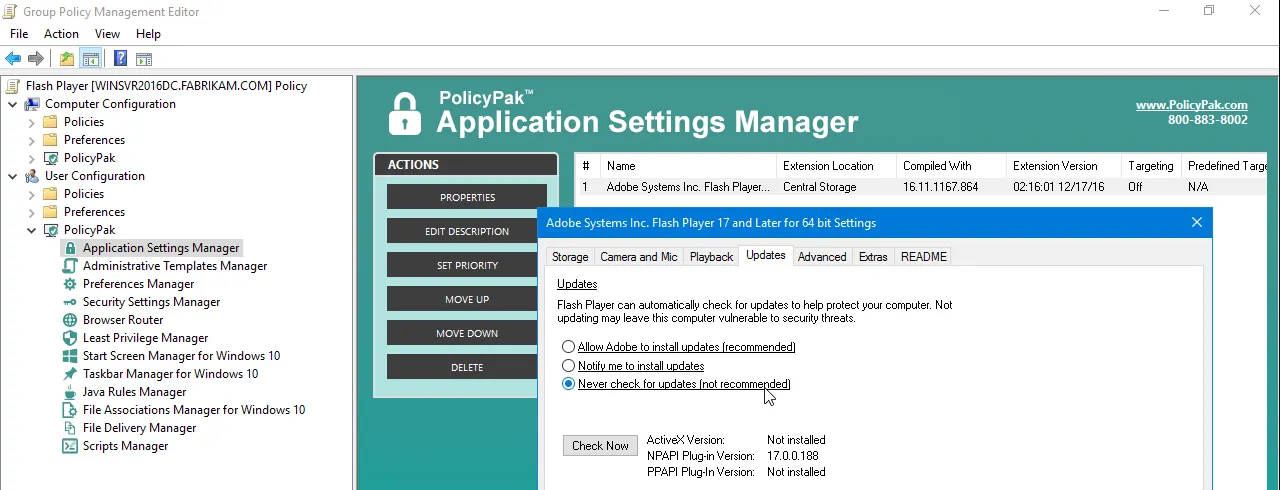The height and width of the screenshot is (490, 1280).
Task: Click the User Configuration node icon
Action: pos(32,176)
